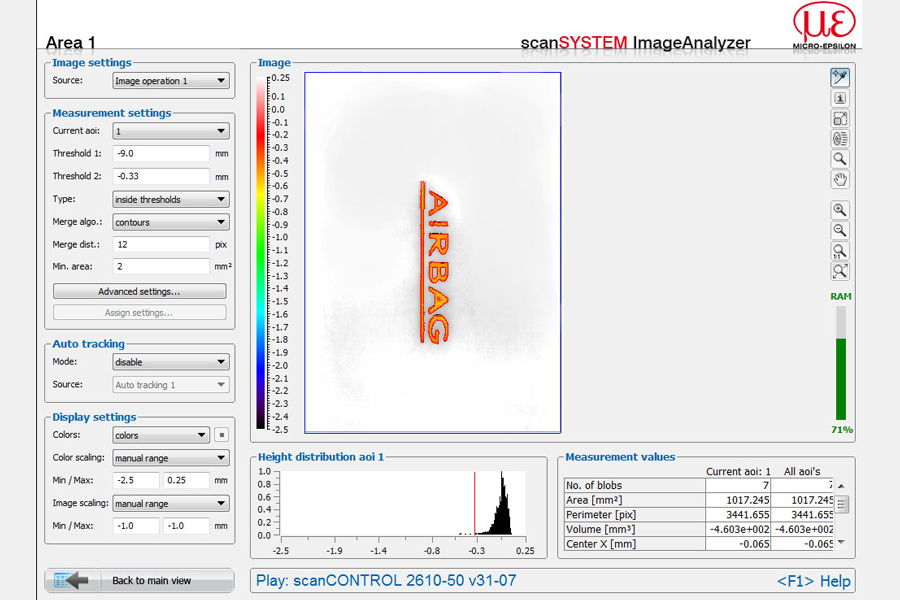Image resolution: width=900 pixels, height=600 pixels.
Task: Click the small square button beside Colors
Action: coord(222,435)
